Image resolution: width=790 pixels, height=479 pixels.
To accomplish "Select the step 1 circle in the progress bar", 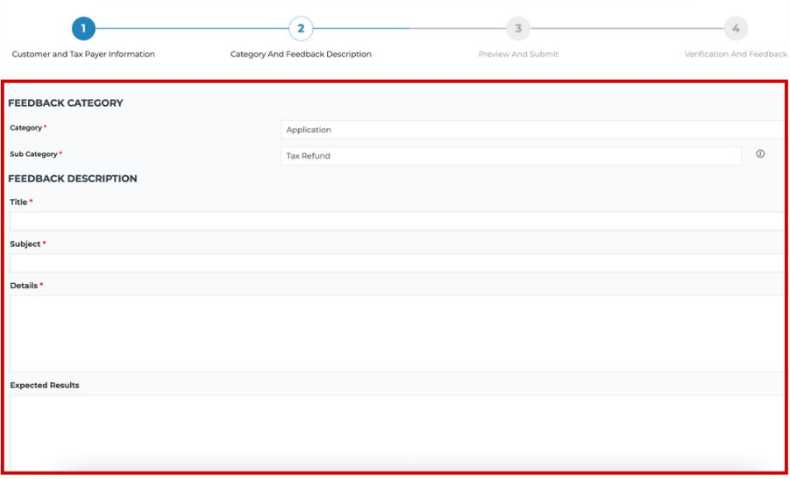I will (83, 28).
